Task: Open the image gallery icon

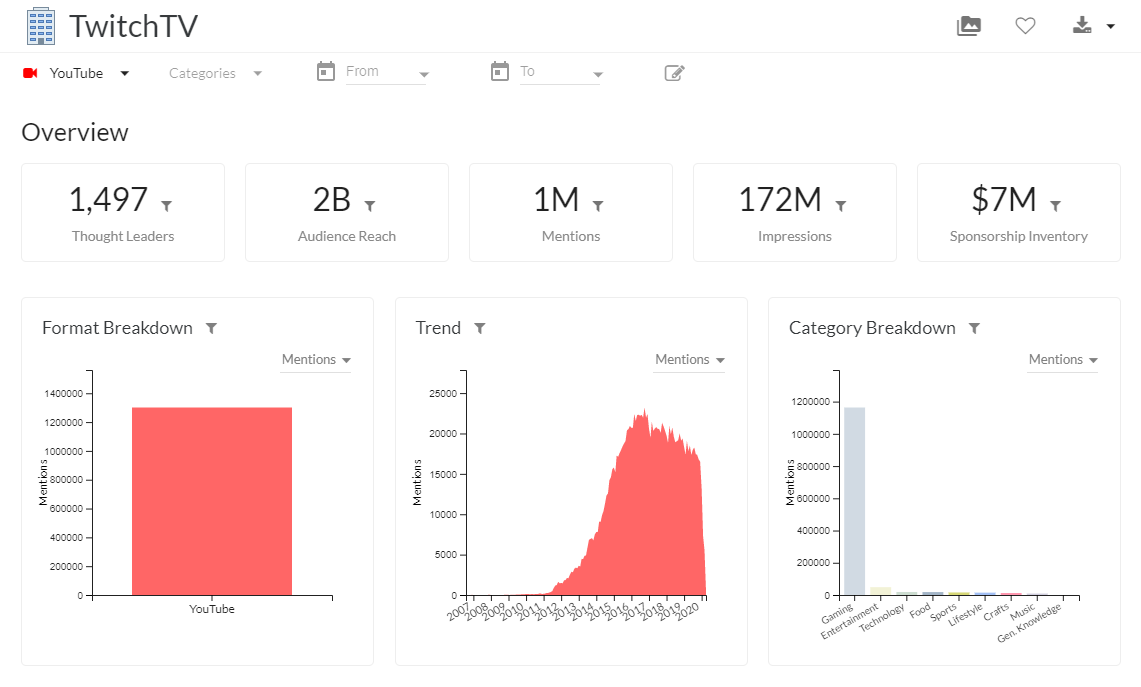Action: click(969, 26)
